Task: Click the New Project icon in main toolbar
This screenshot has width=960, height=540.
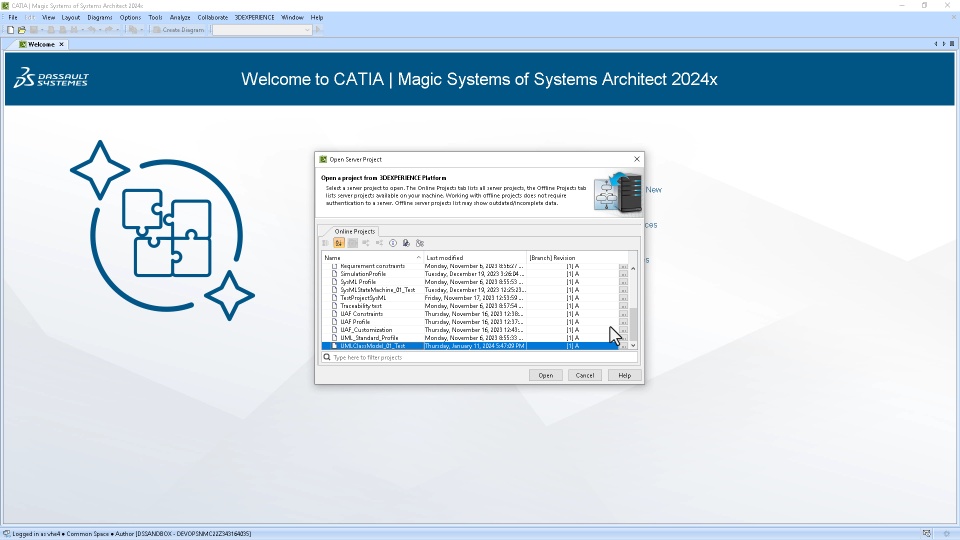Action: click(x=10, y=30)
